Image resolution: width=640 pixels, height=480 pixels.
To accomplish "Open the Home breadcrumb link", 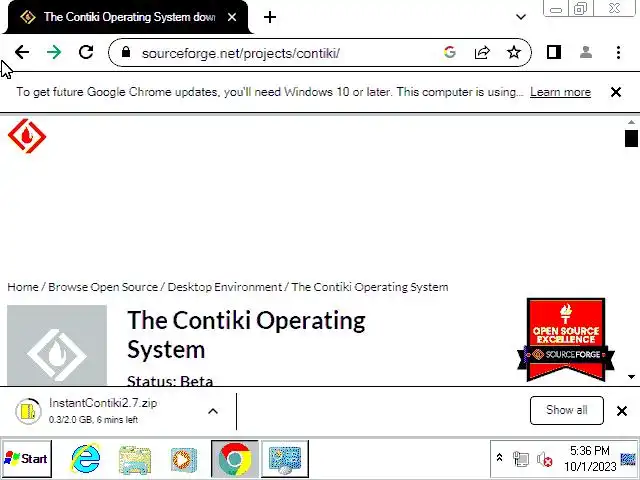I will (x=23, y=287).
